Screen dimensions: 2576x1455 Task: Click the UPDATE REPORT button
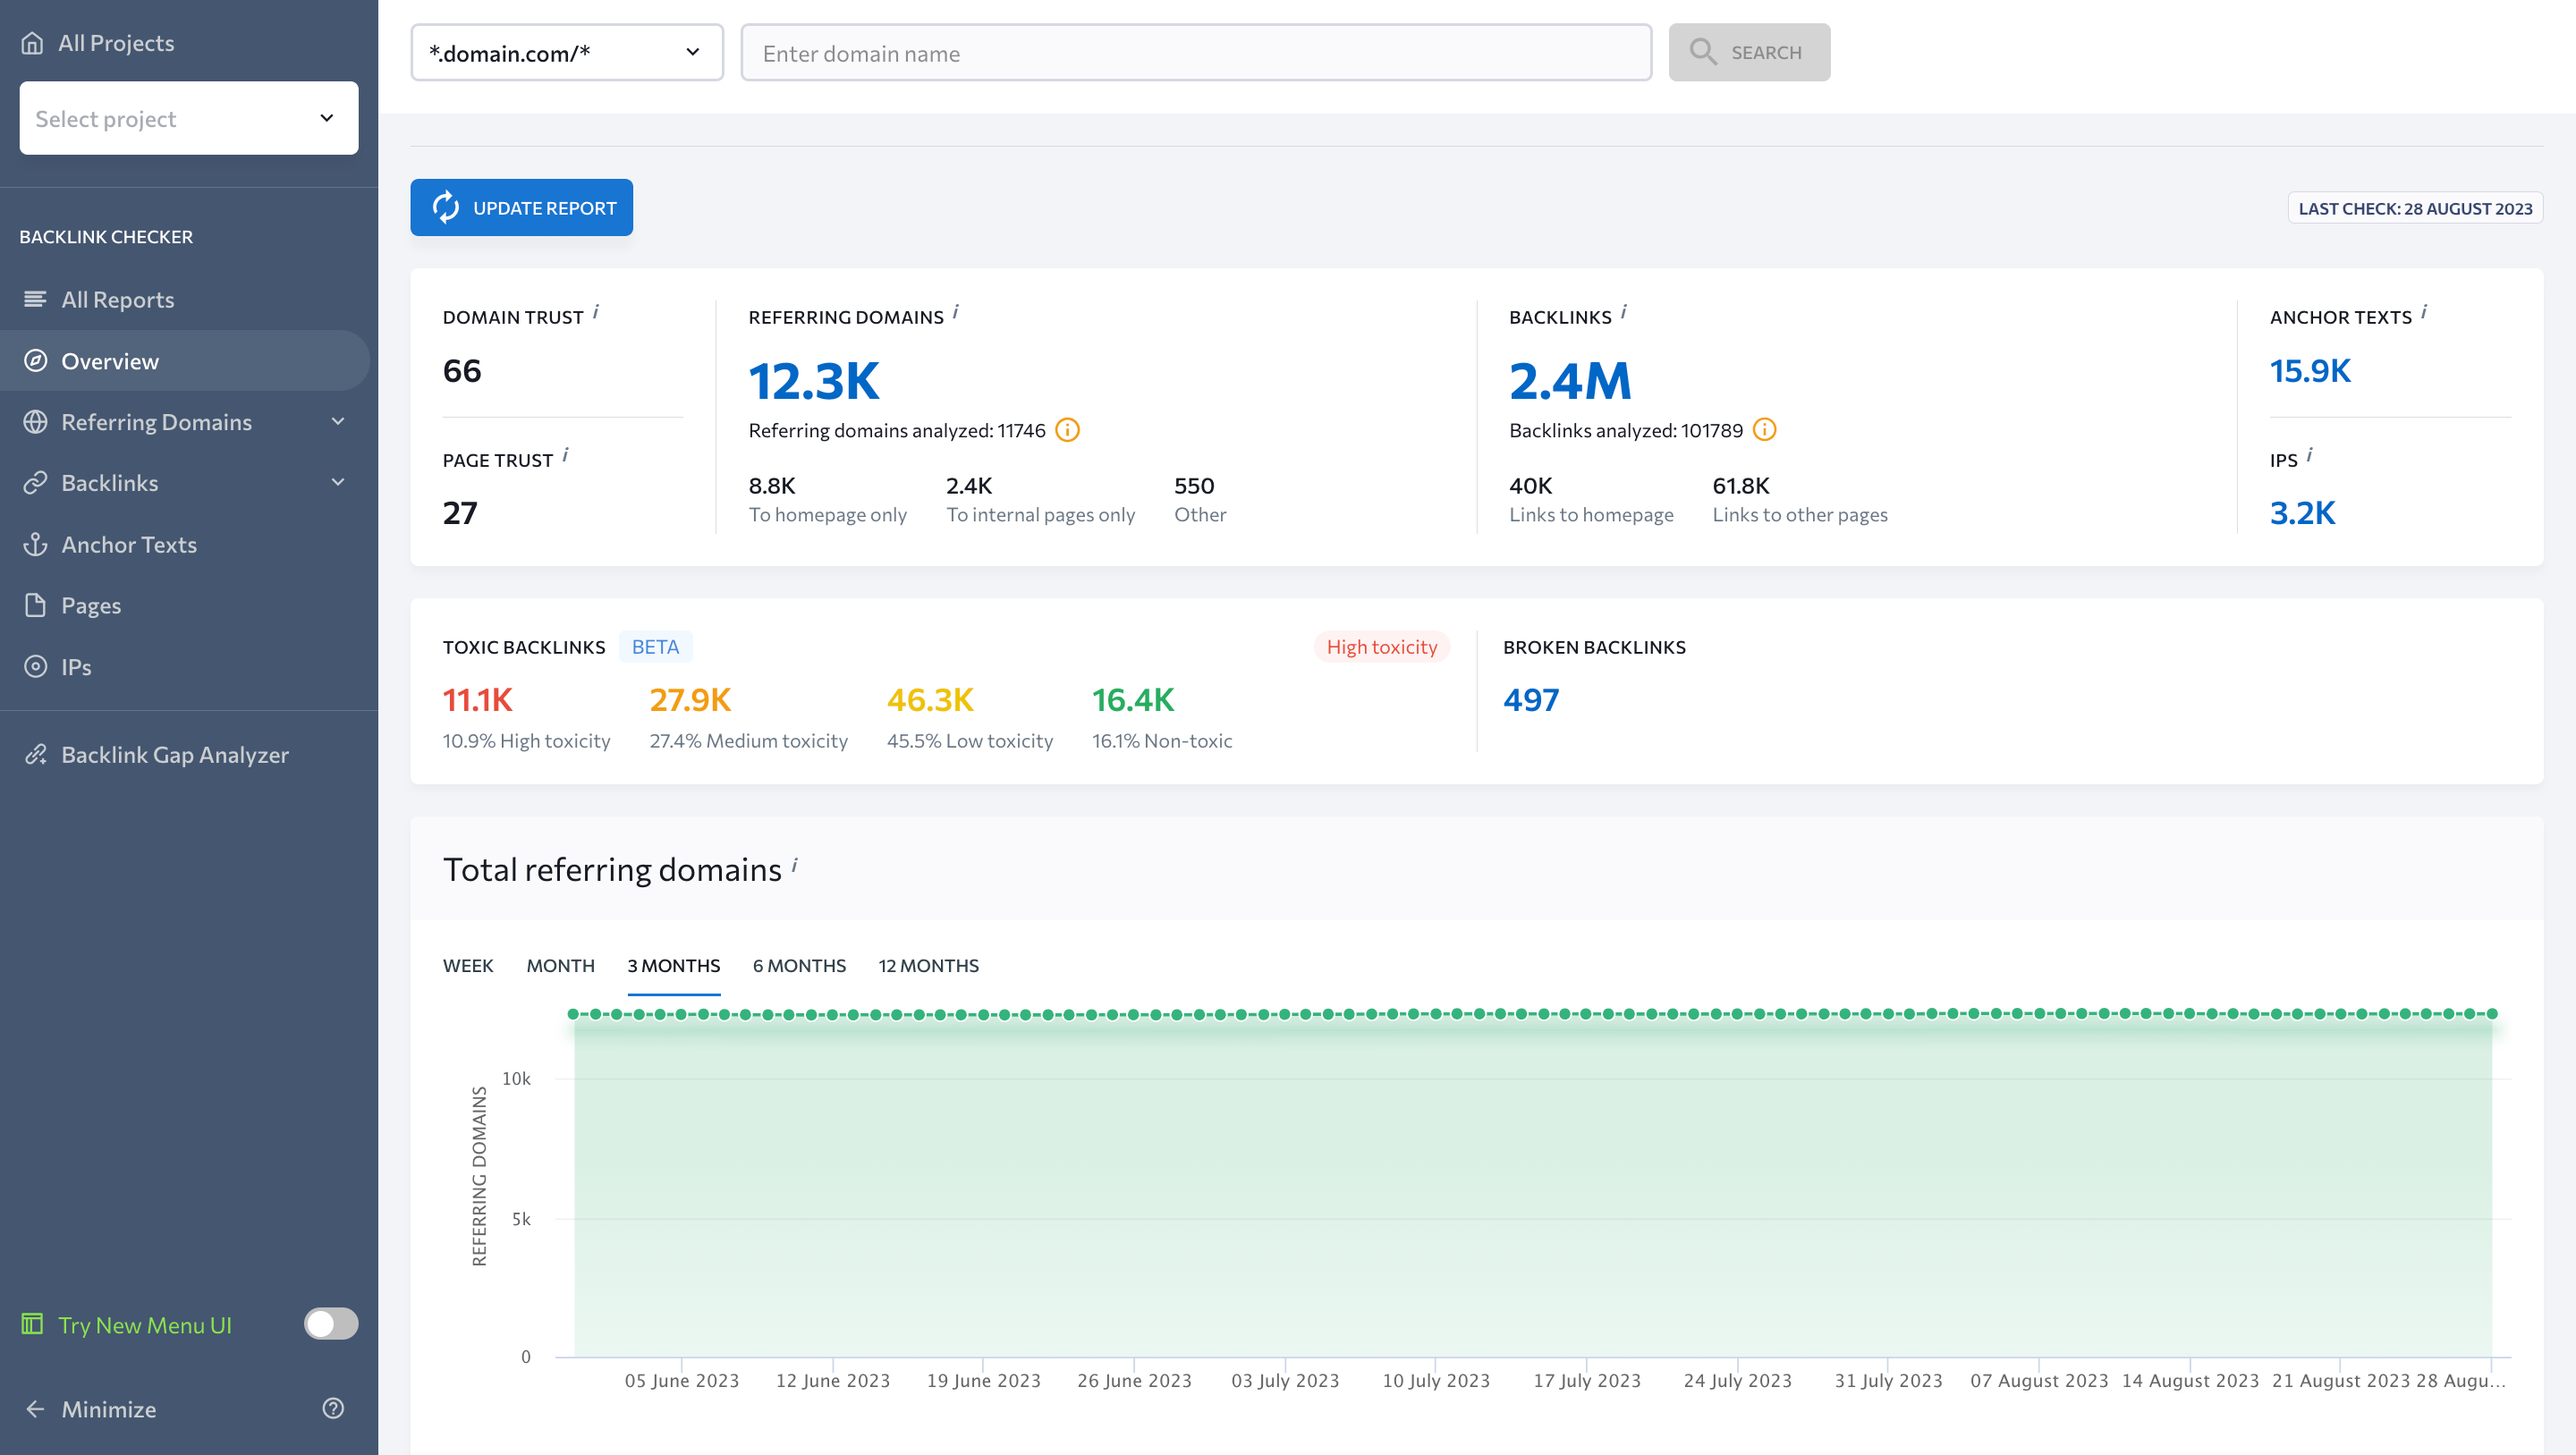(x=521, y=207)
